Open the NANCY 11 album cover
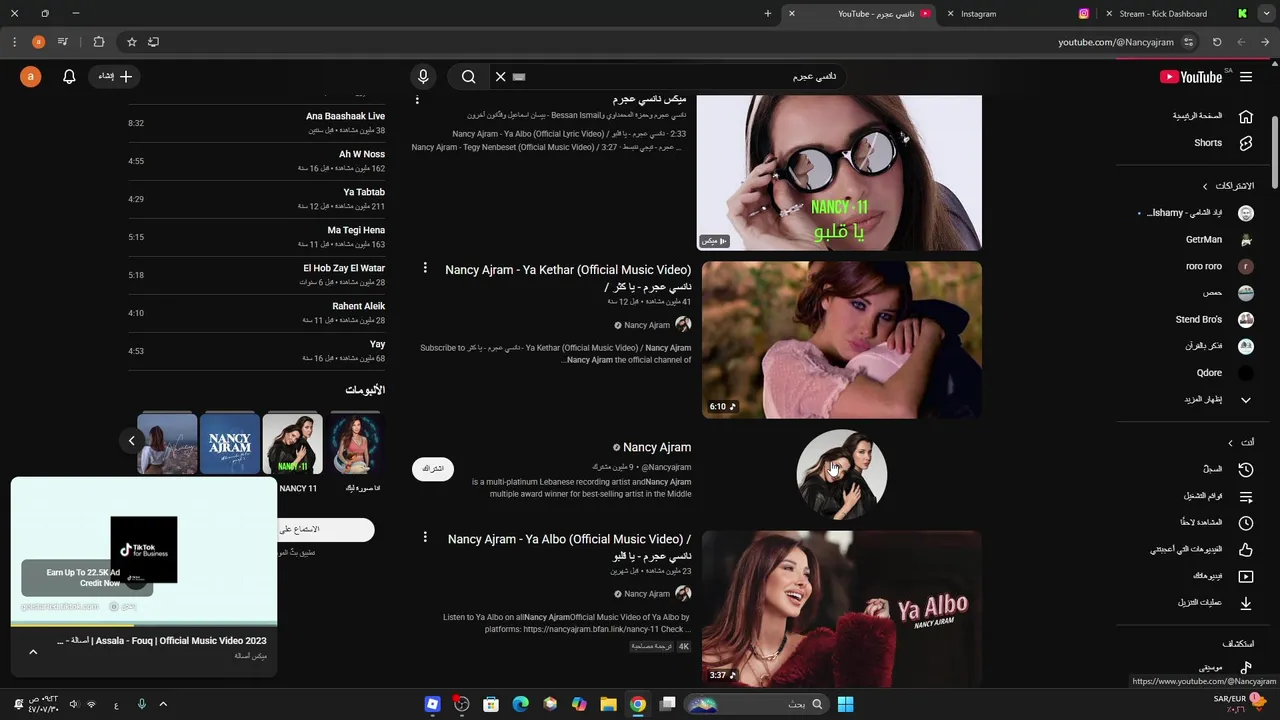 292,443
